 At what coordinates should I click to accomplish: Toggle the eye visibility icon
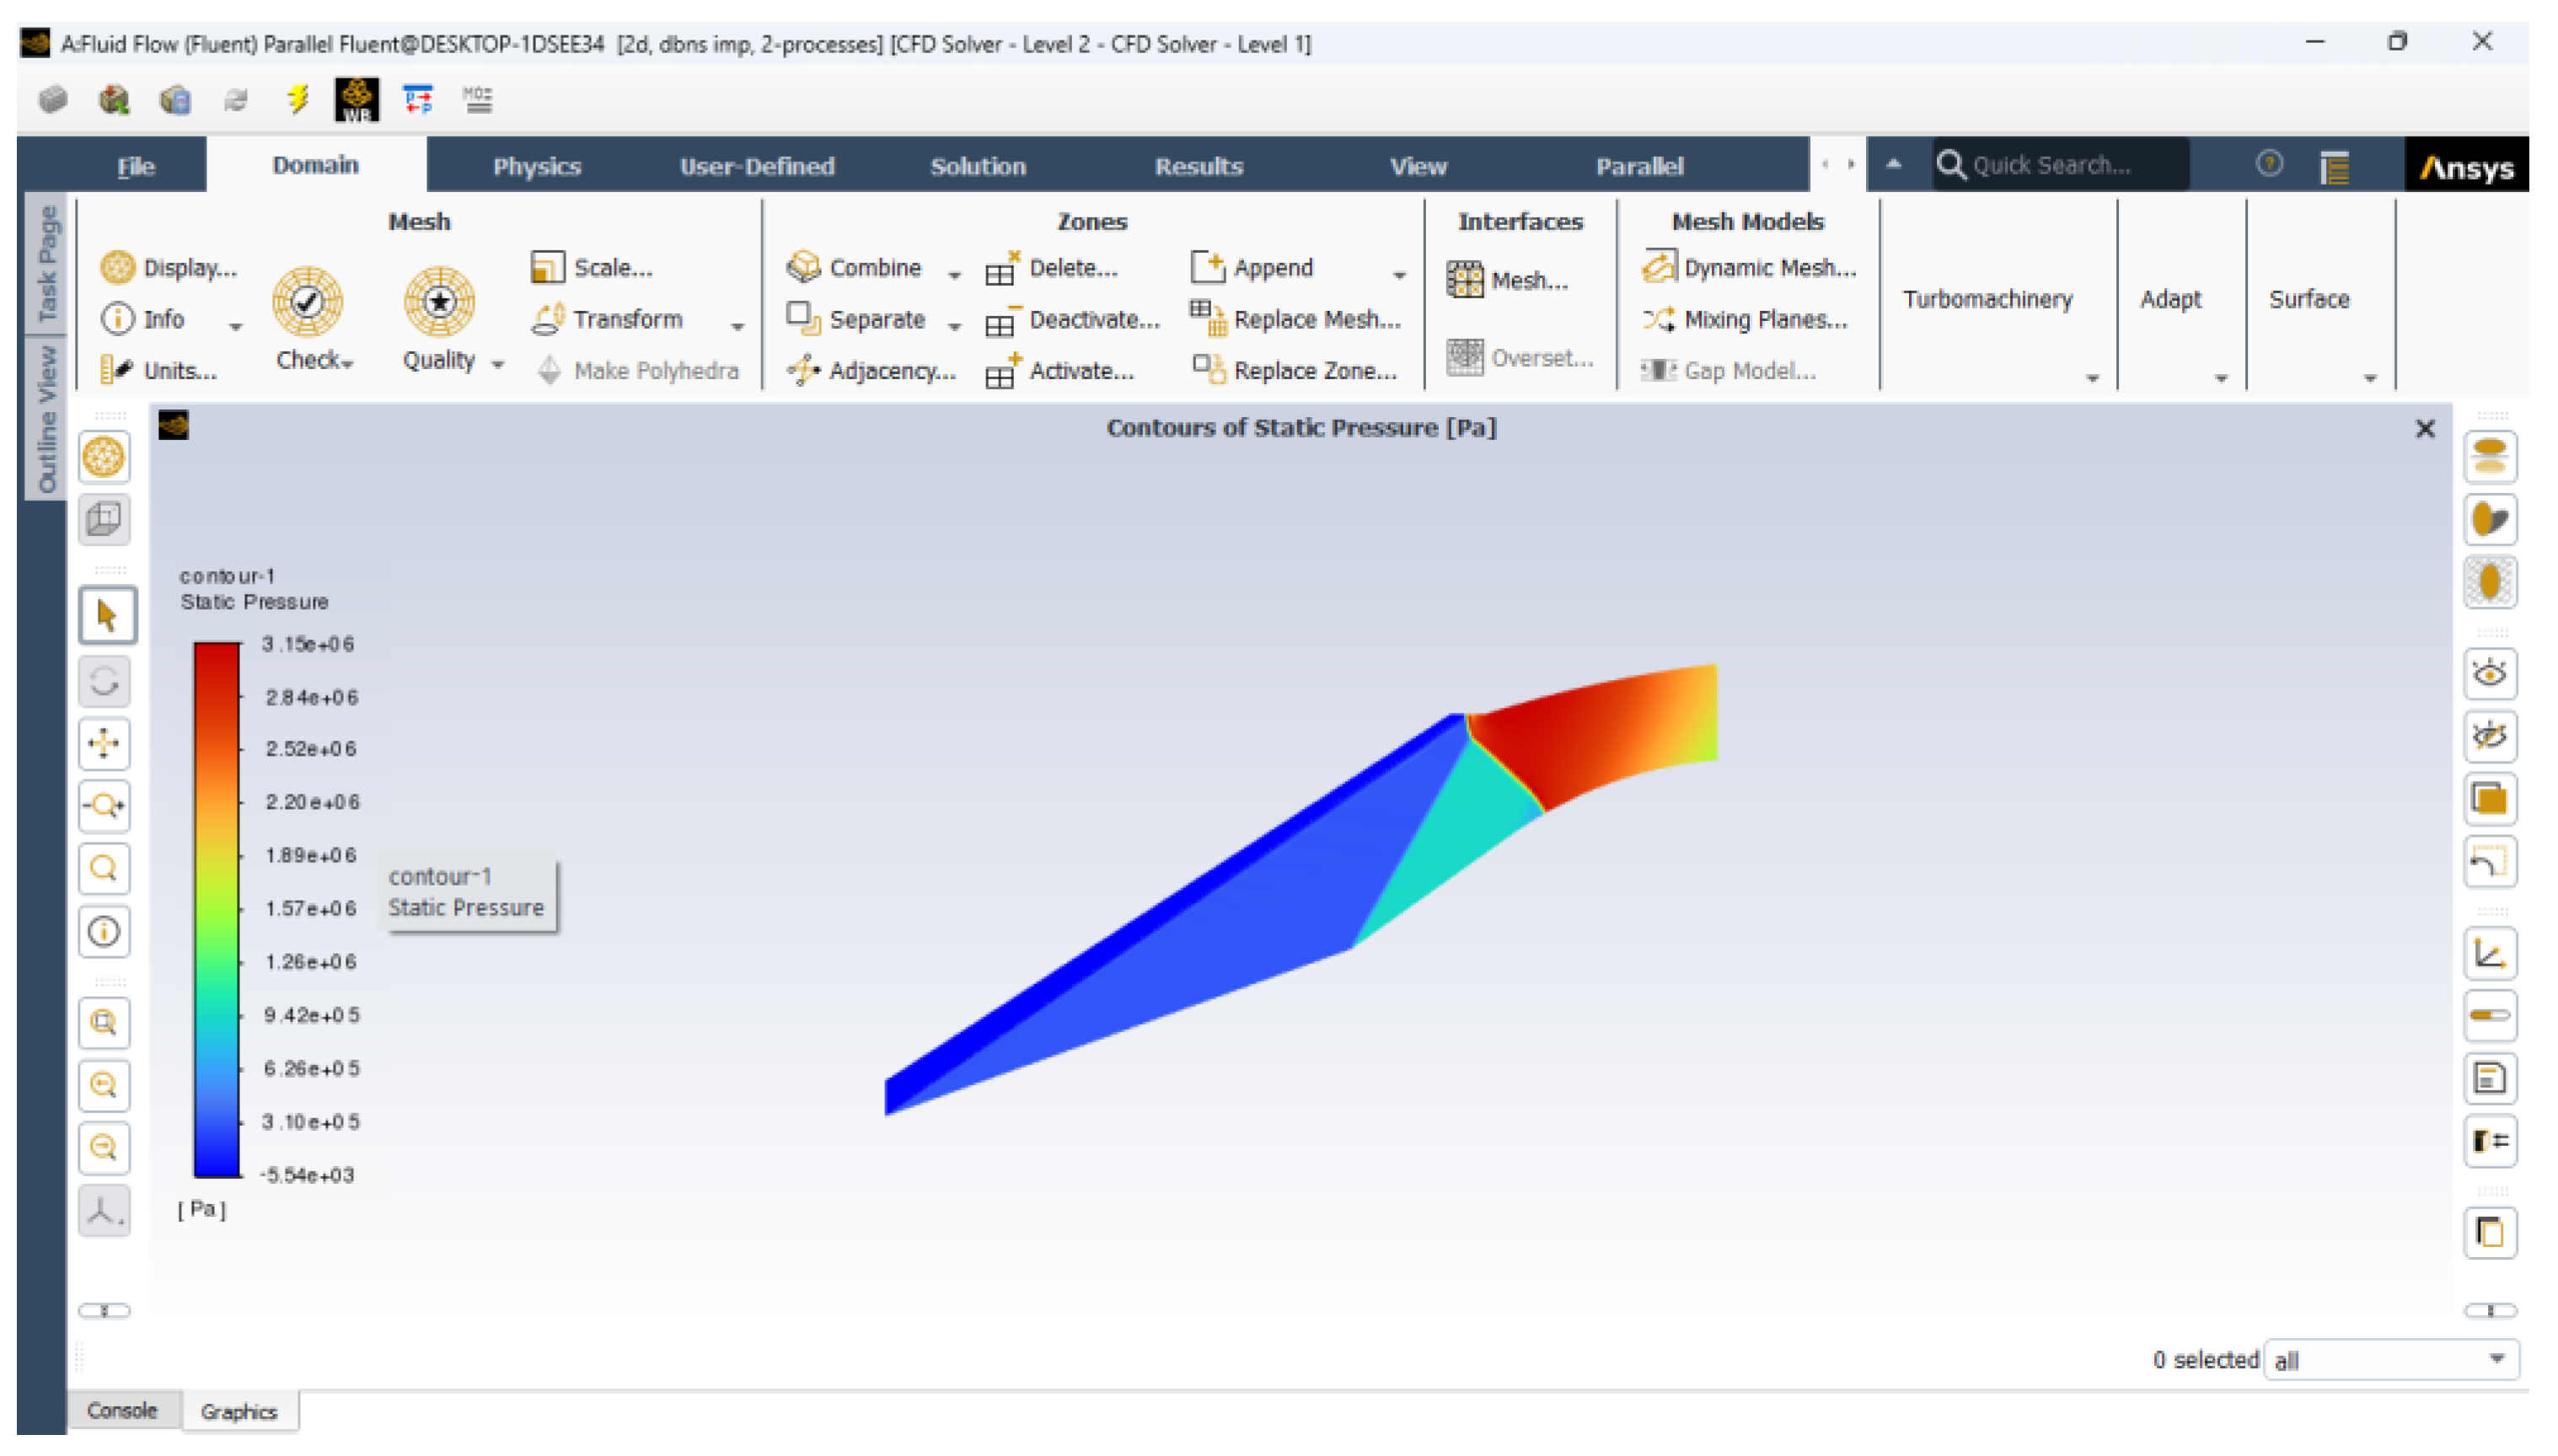(x=2488, y=673)
